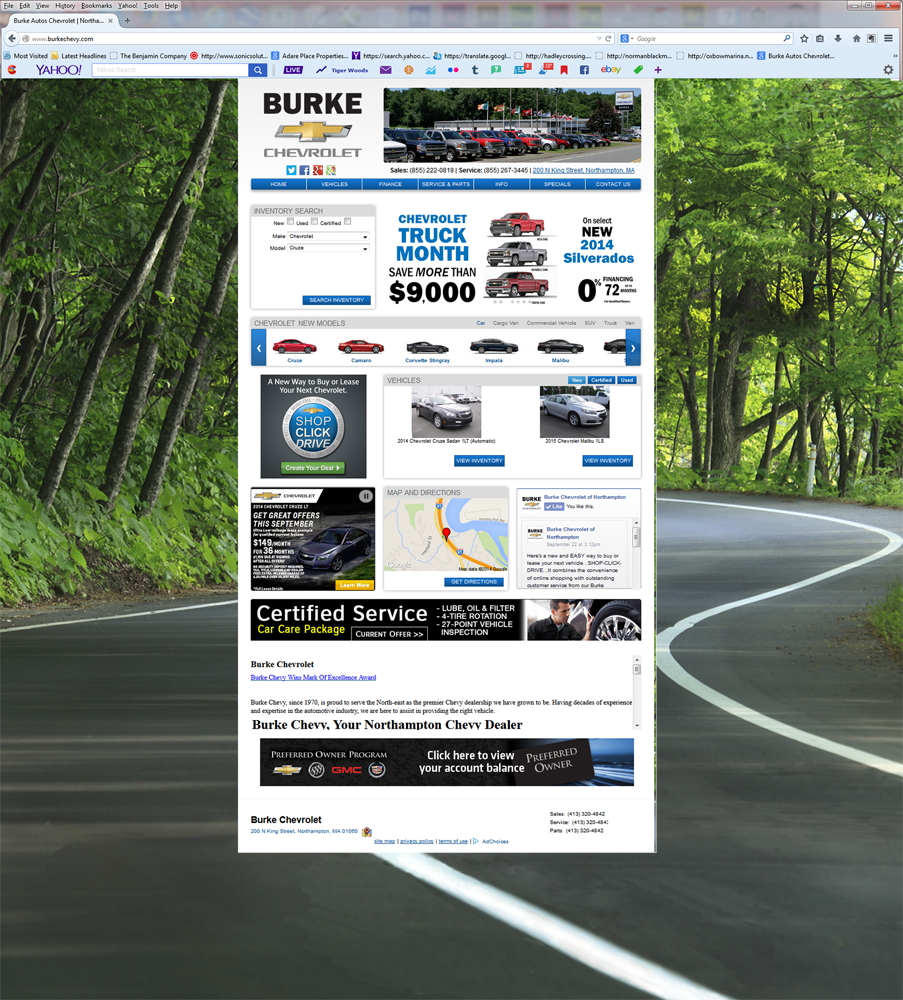
Task: Go to Firefox home page icon
Action: coord(856,39)
